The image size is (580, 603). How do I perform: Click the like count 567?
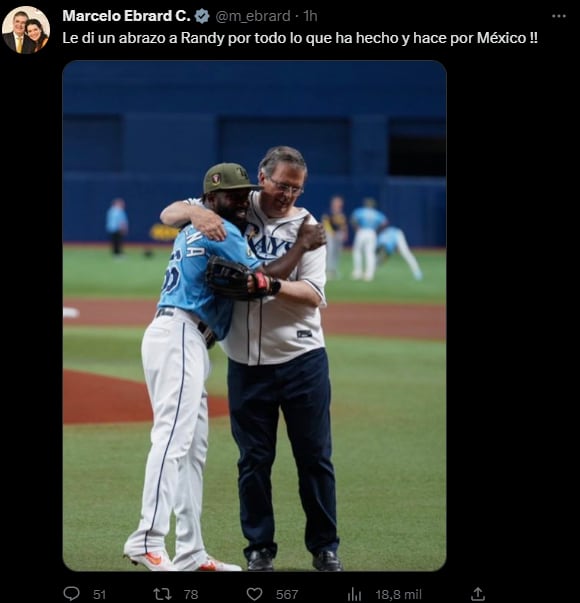point(287,595)
